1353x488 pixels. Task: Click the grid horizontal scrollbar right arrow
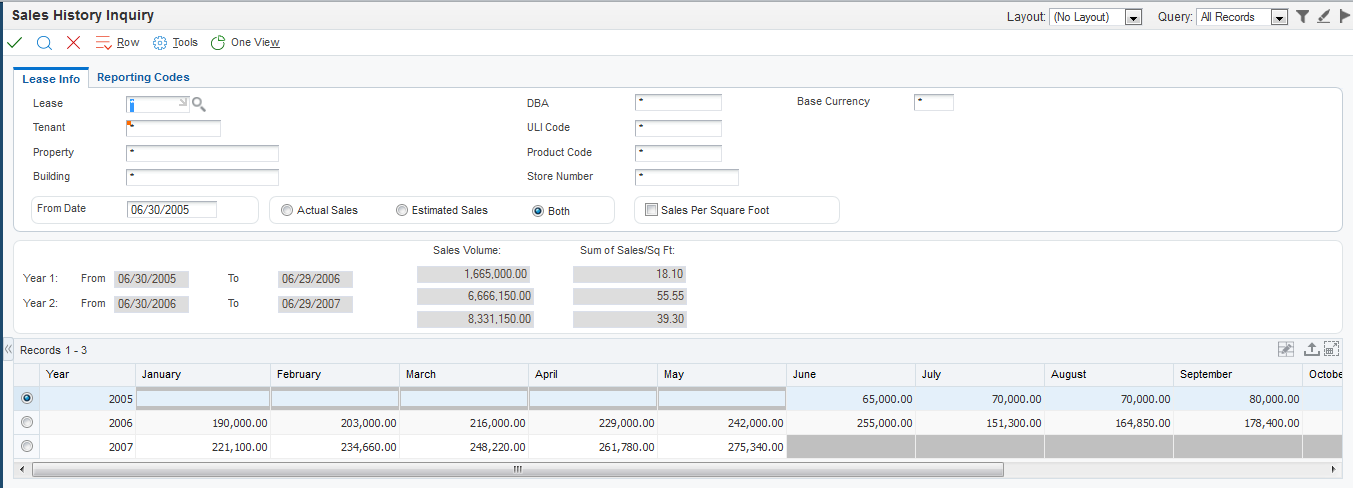1334,469
